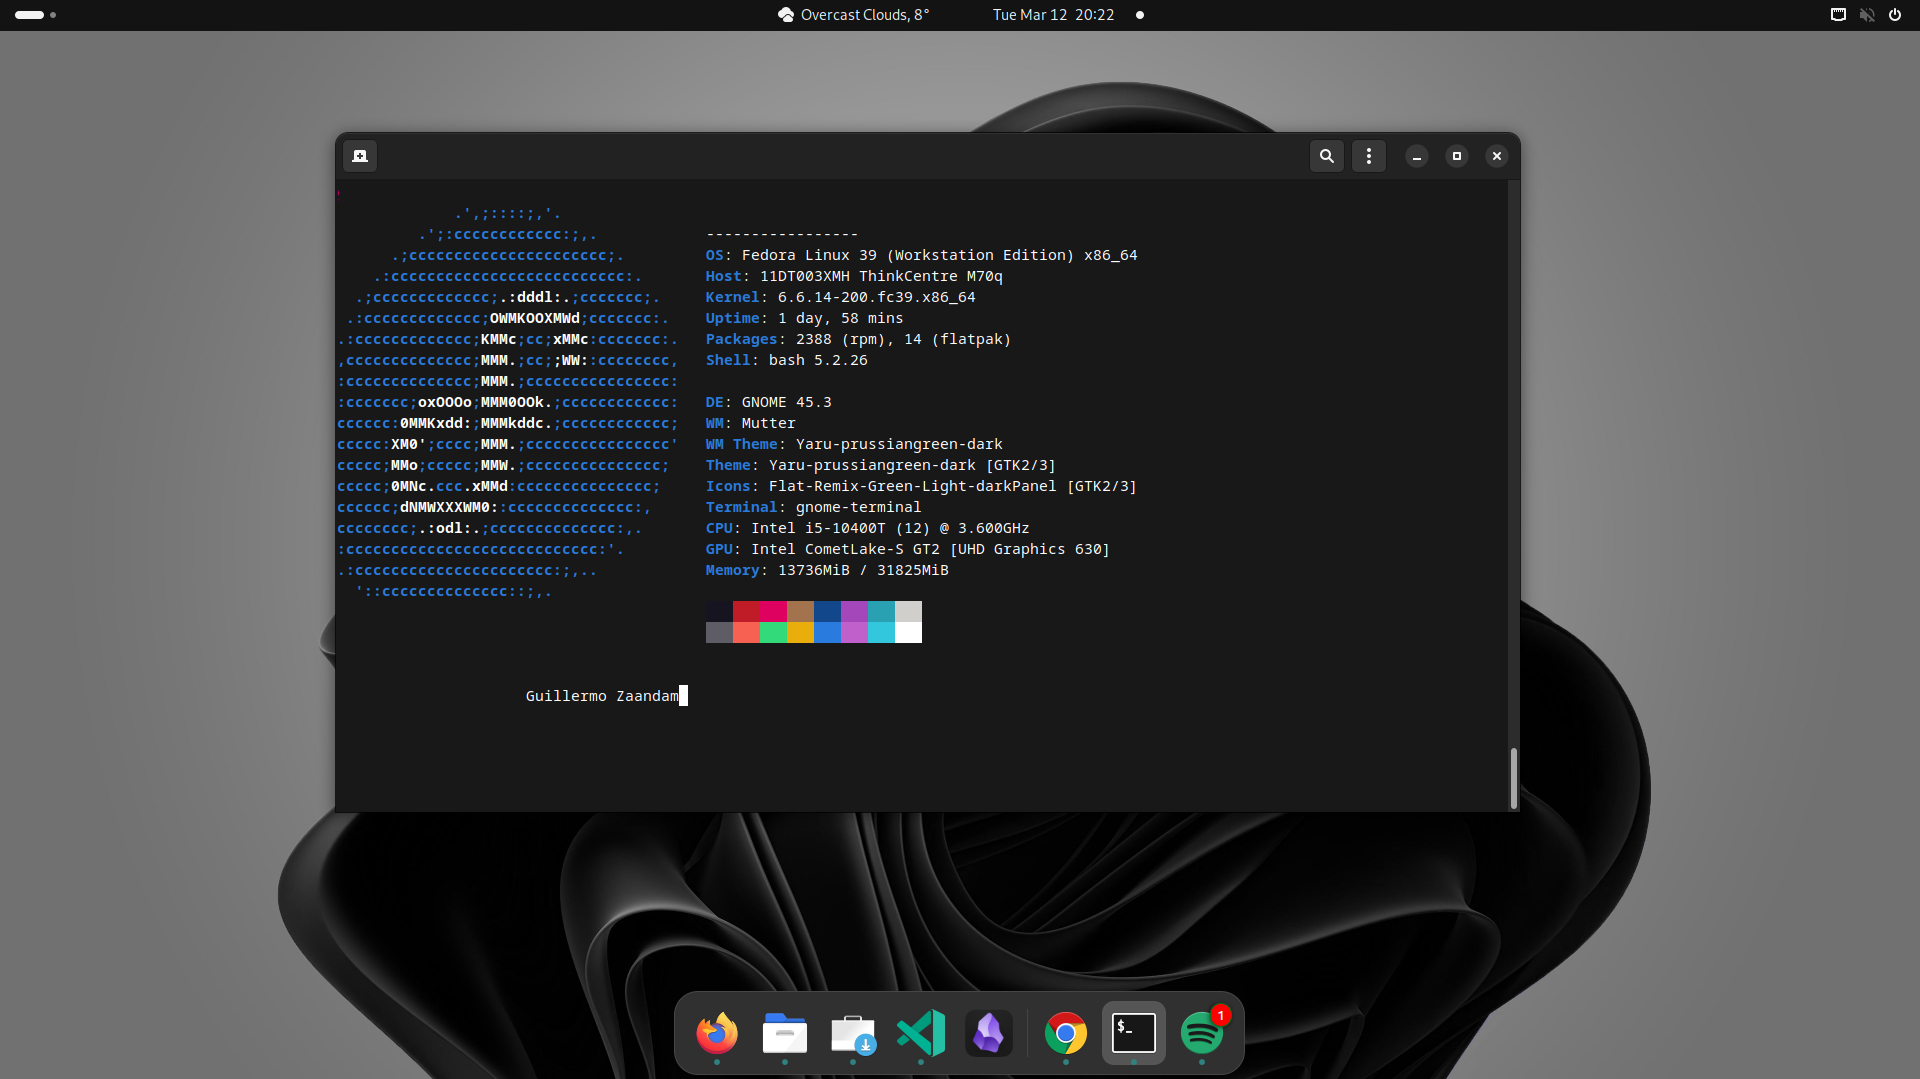Click the terminal search magnifier button

pyautogui.click(x=1327, y=156)
